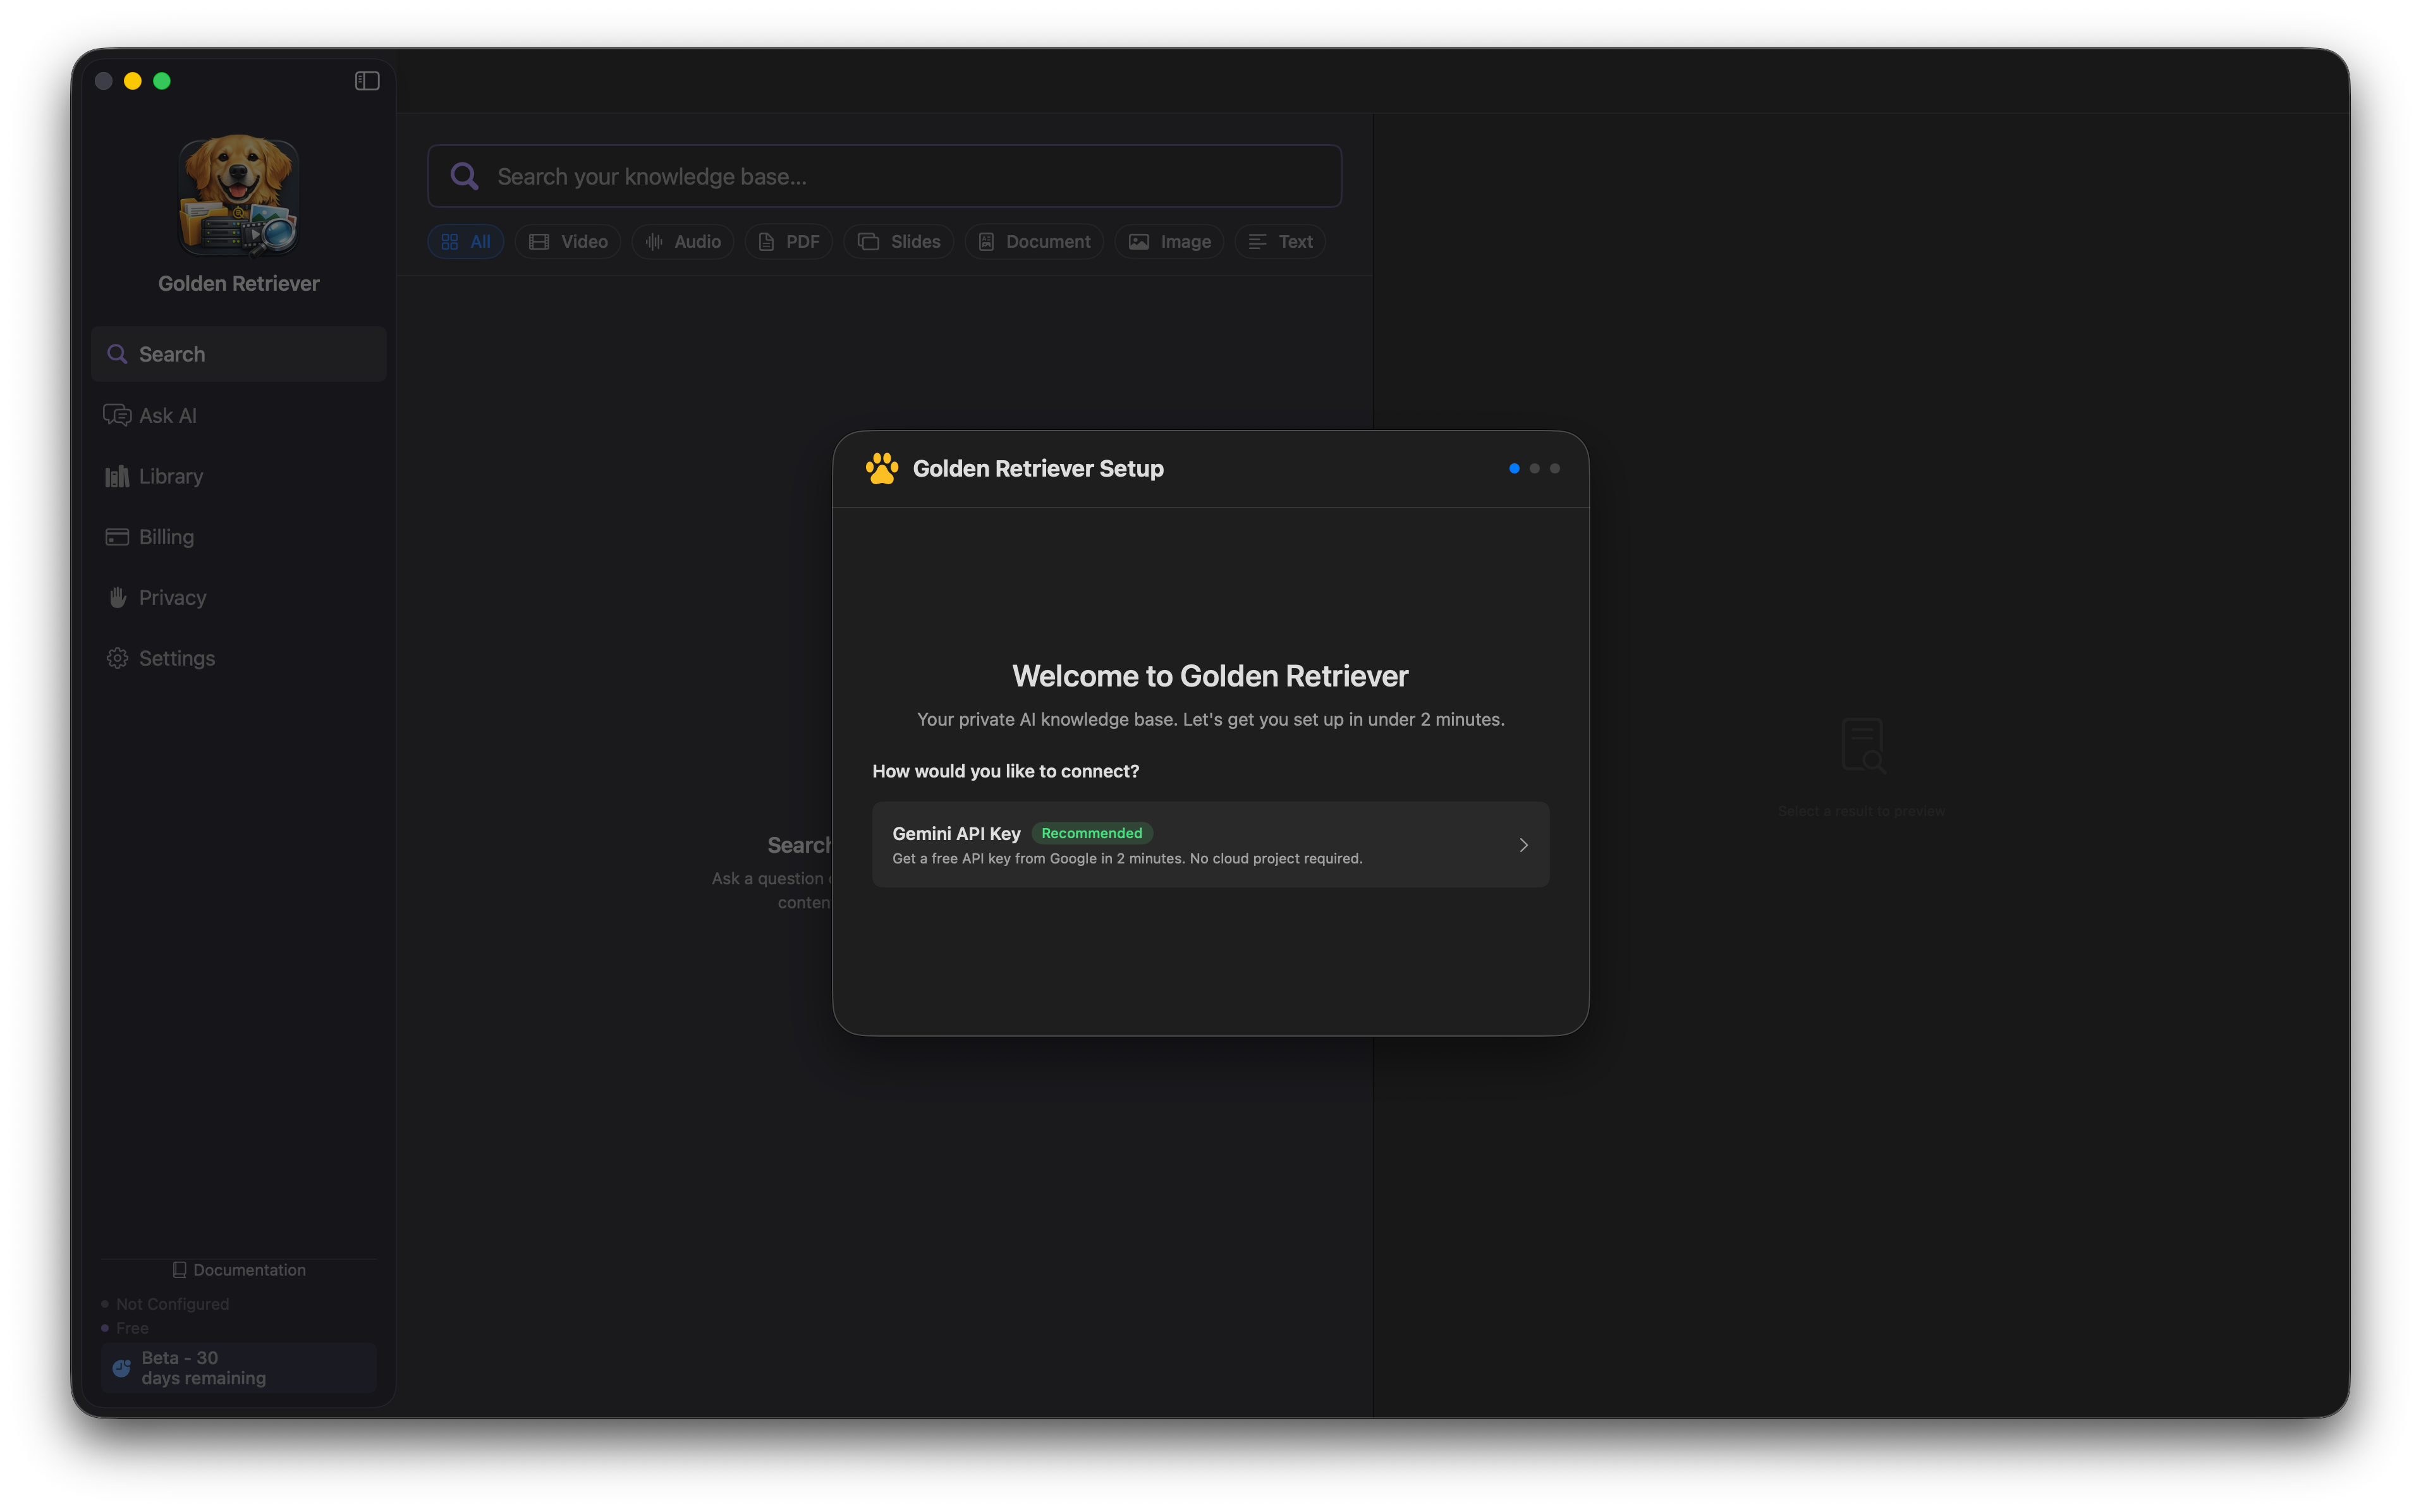Open the Ask AI section
The width and height of the screenshot is (2421, 1512).
(x=238, y=415)
